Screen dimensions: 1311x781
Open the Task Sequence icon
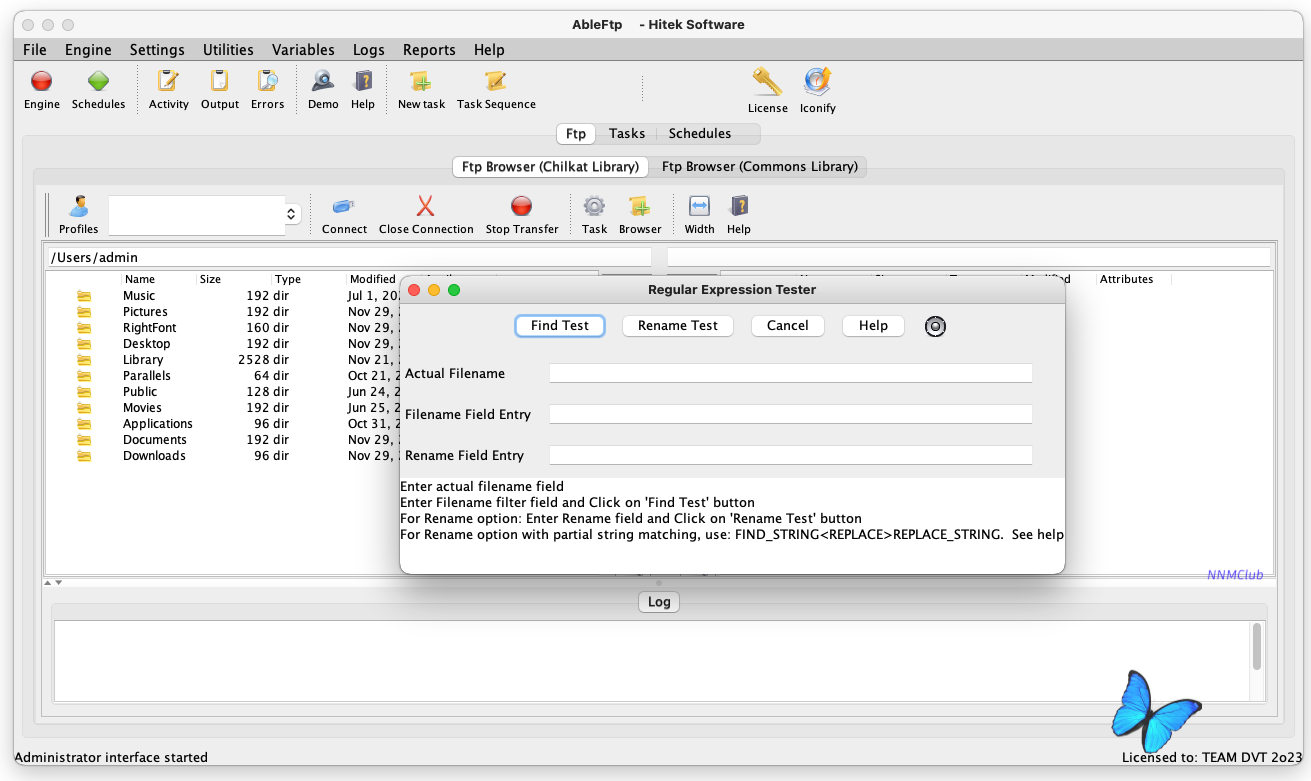[495, 81]
